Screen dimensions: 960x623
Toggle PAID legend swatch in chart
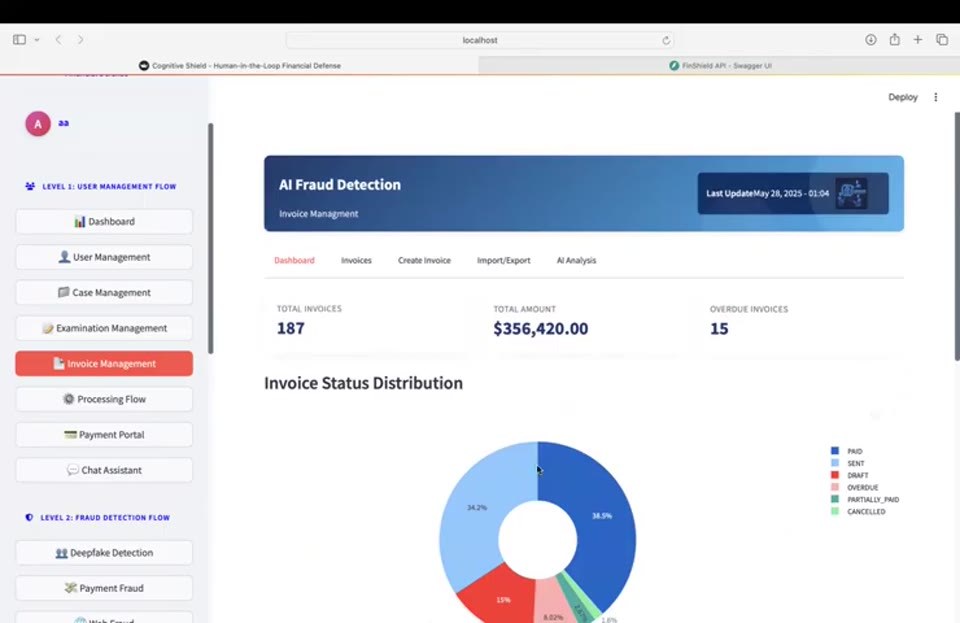[x=834, y=451]
